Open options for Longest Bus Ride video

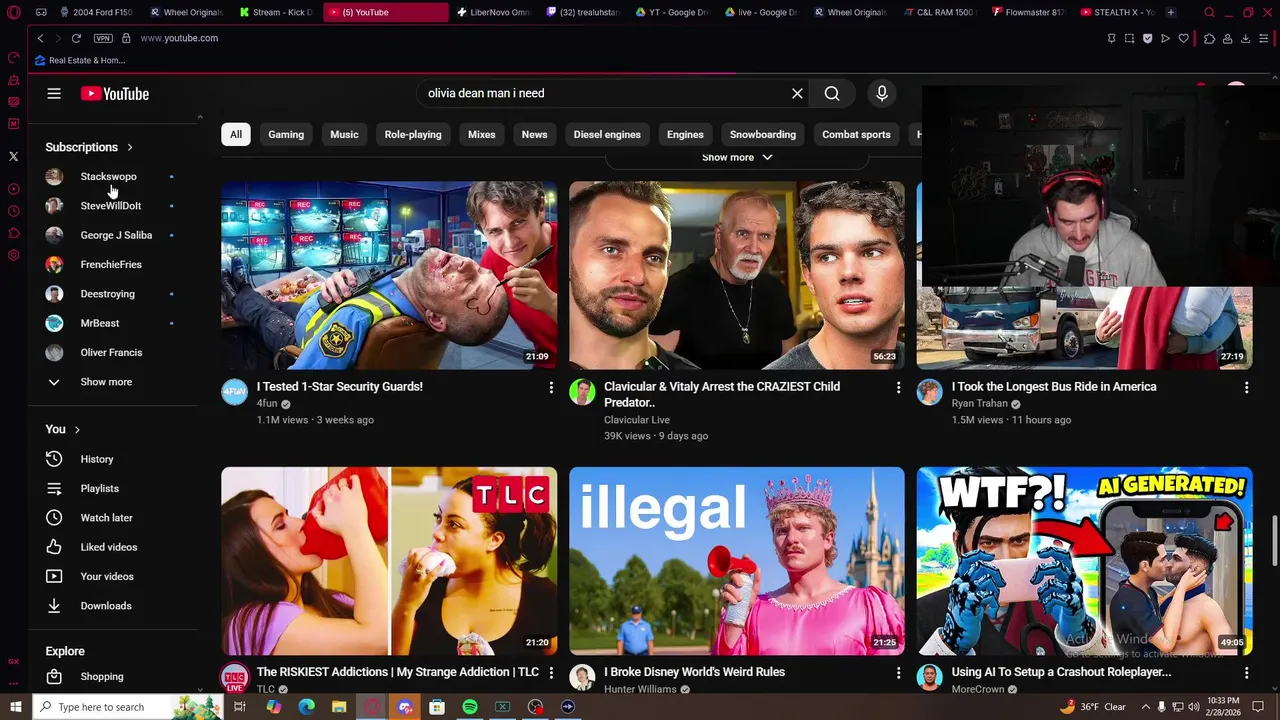pyautogui.click(x=1246, y=387)
